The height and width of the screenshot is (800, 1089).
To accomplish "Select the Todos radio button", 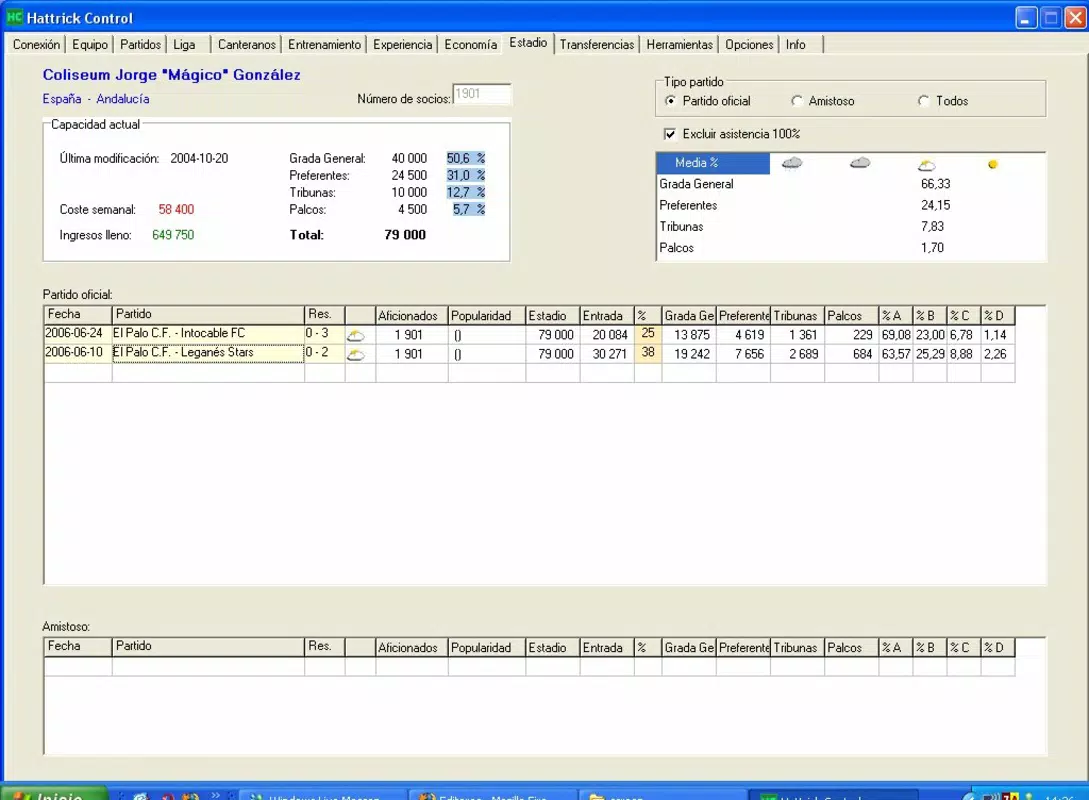I will (924, 101).
